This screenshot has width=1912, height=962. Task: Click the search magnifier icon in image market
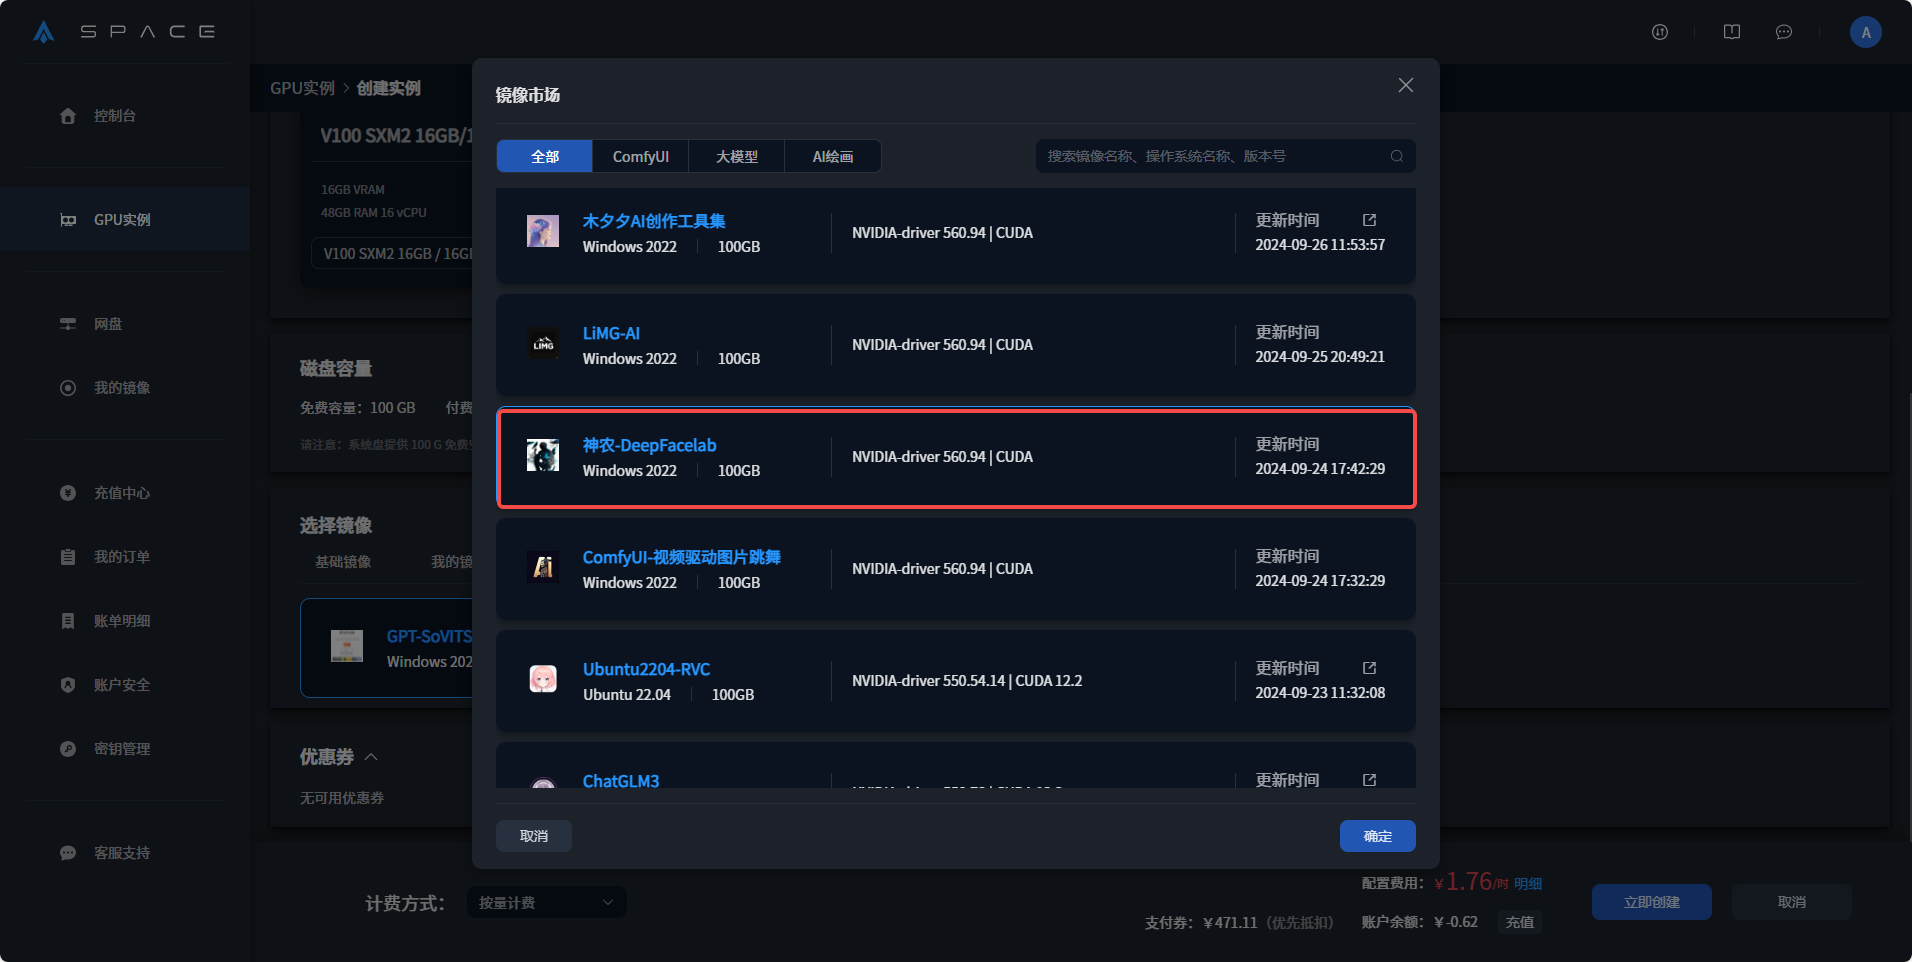[x=1396, y=156]
